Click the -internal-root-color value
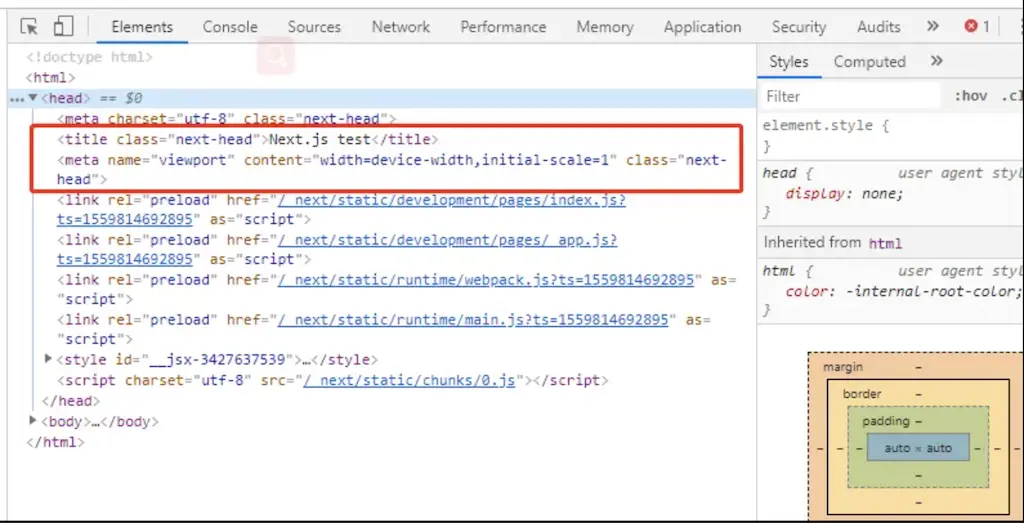1024x523 pixels. click(x=933, y=292)
